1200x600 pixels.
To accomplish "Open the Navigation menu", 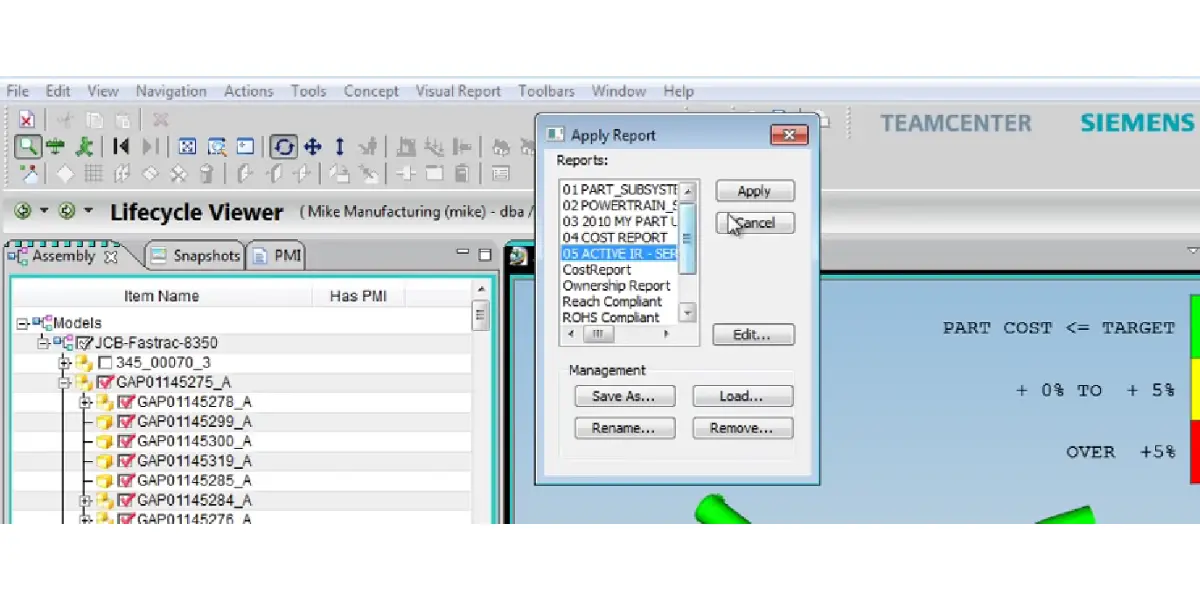I will pos(171,91).
